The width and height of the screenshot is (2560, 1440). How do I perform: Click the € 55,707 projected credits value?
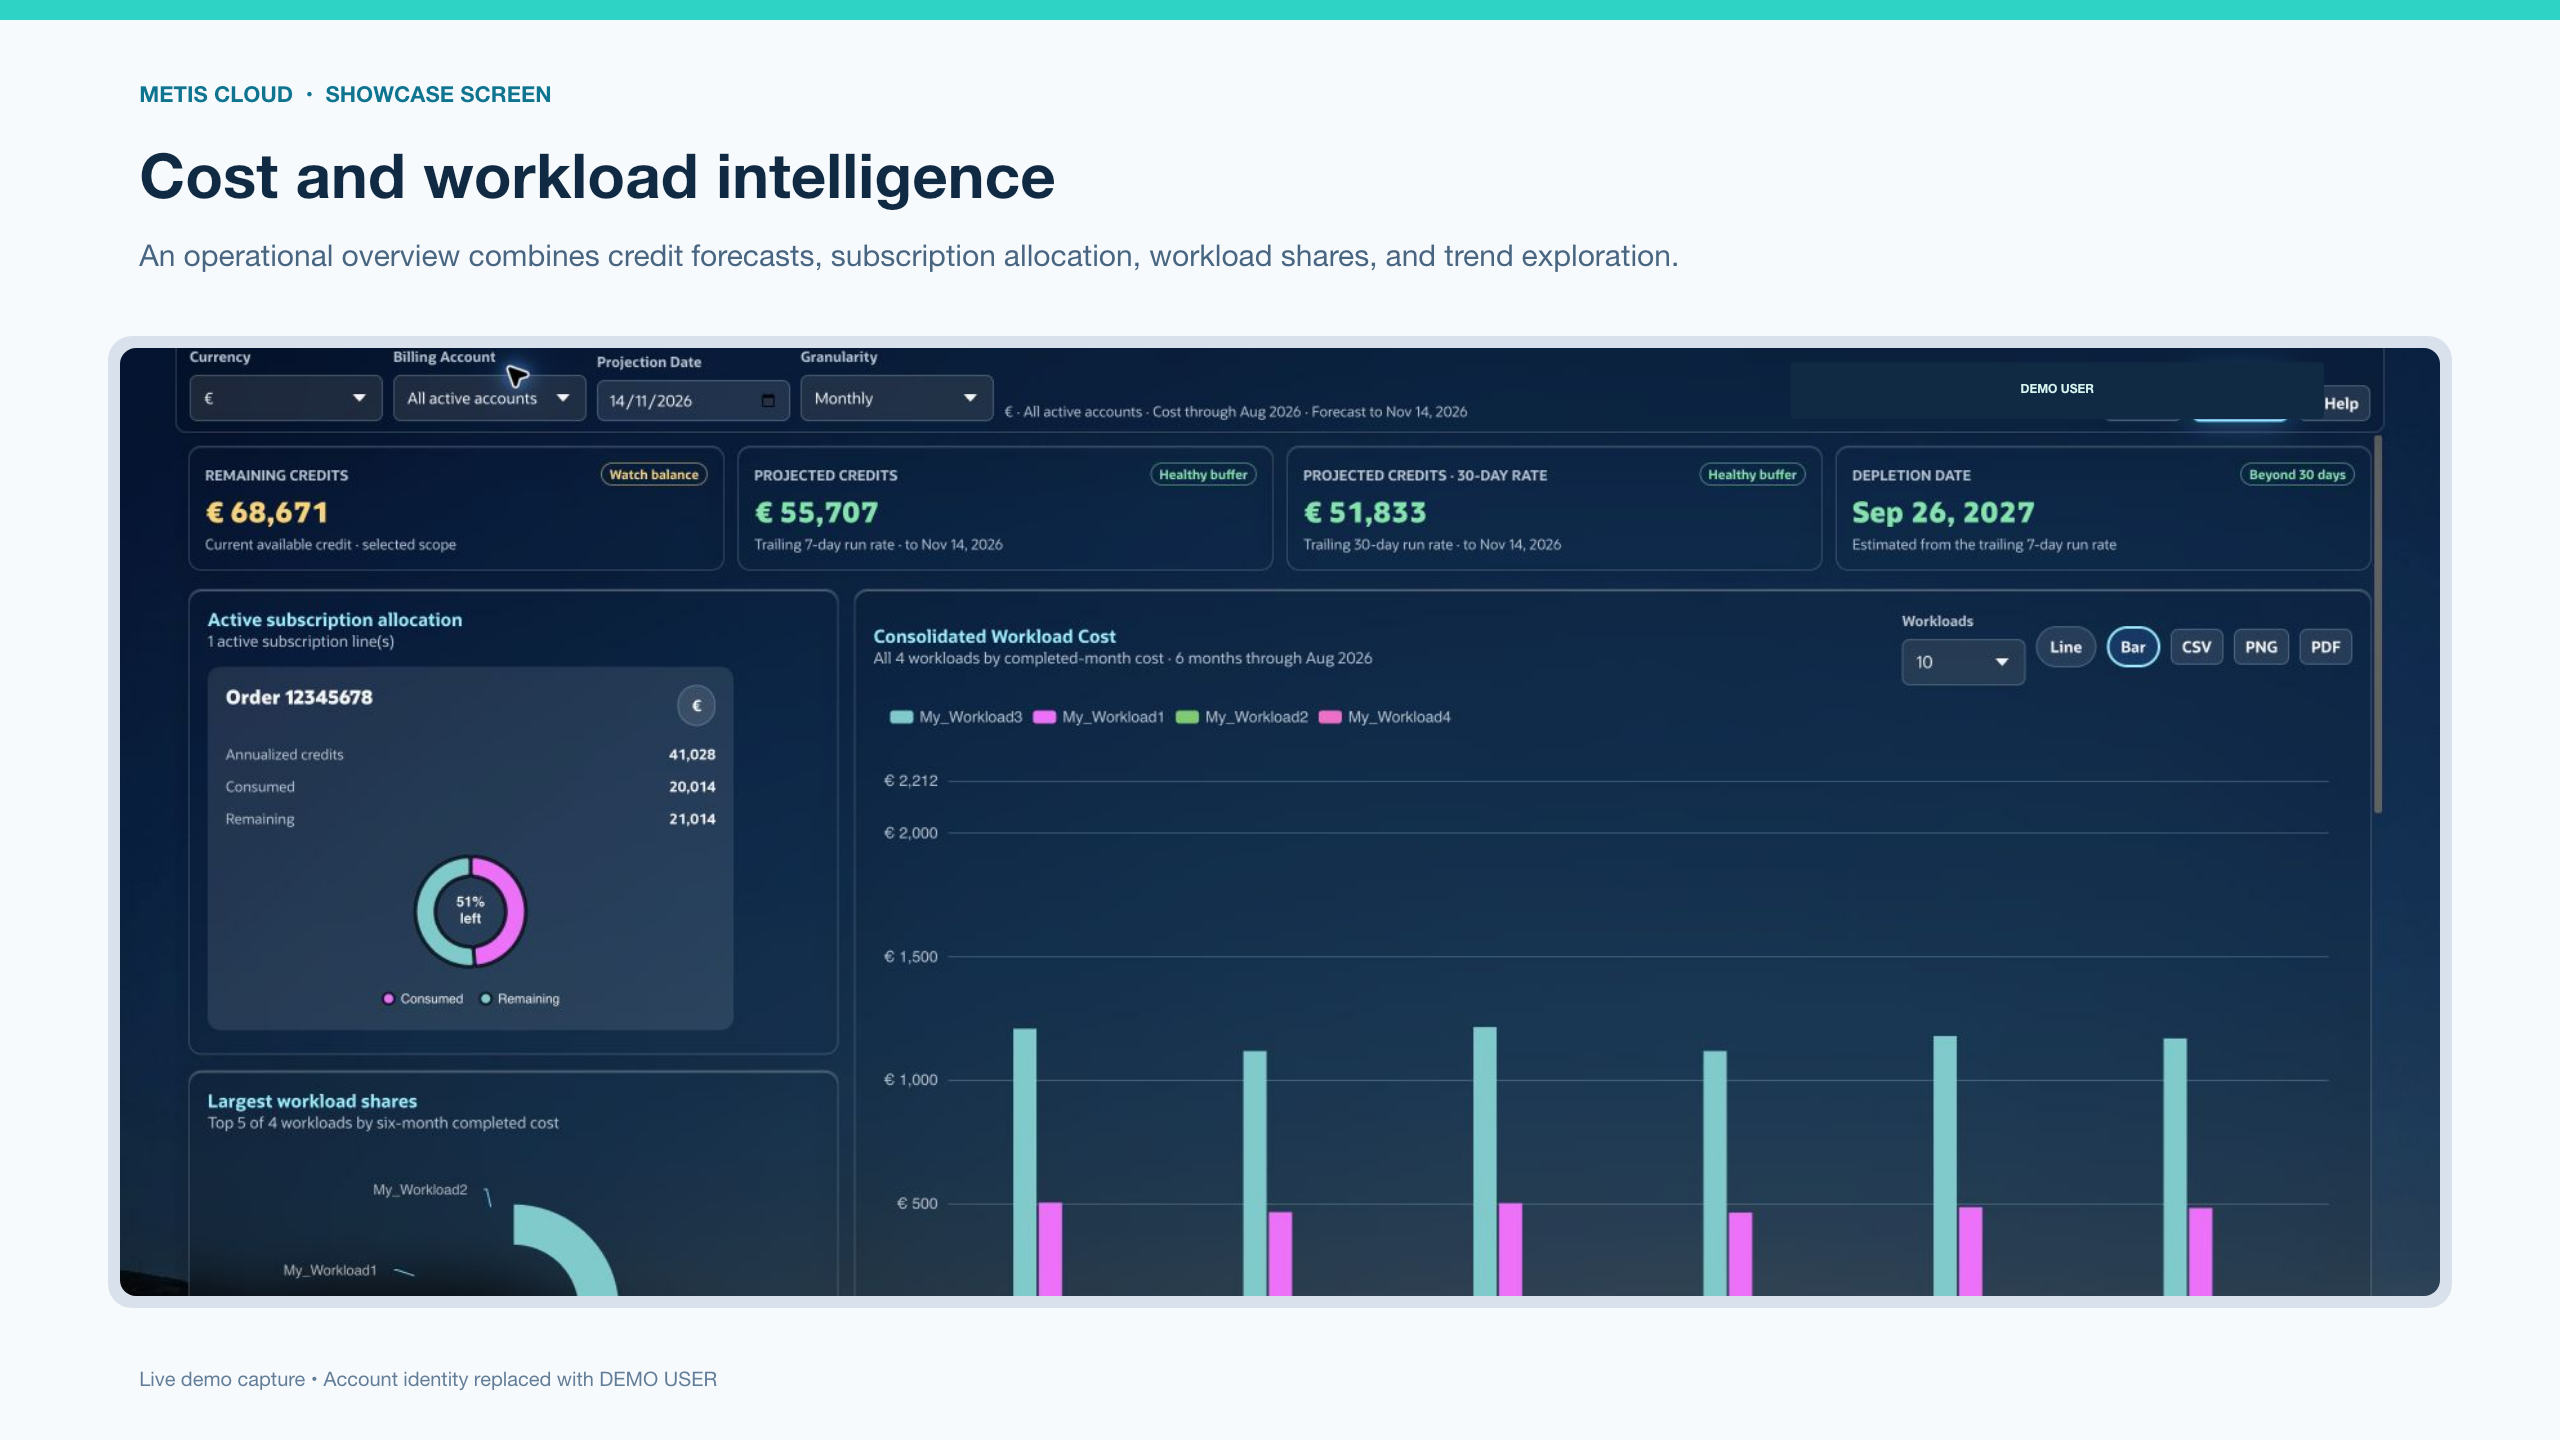pos(816,513)
